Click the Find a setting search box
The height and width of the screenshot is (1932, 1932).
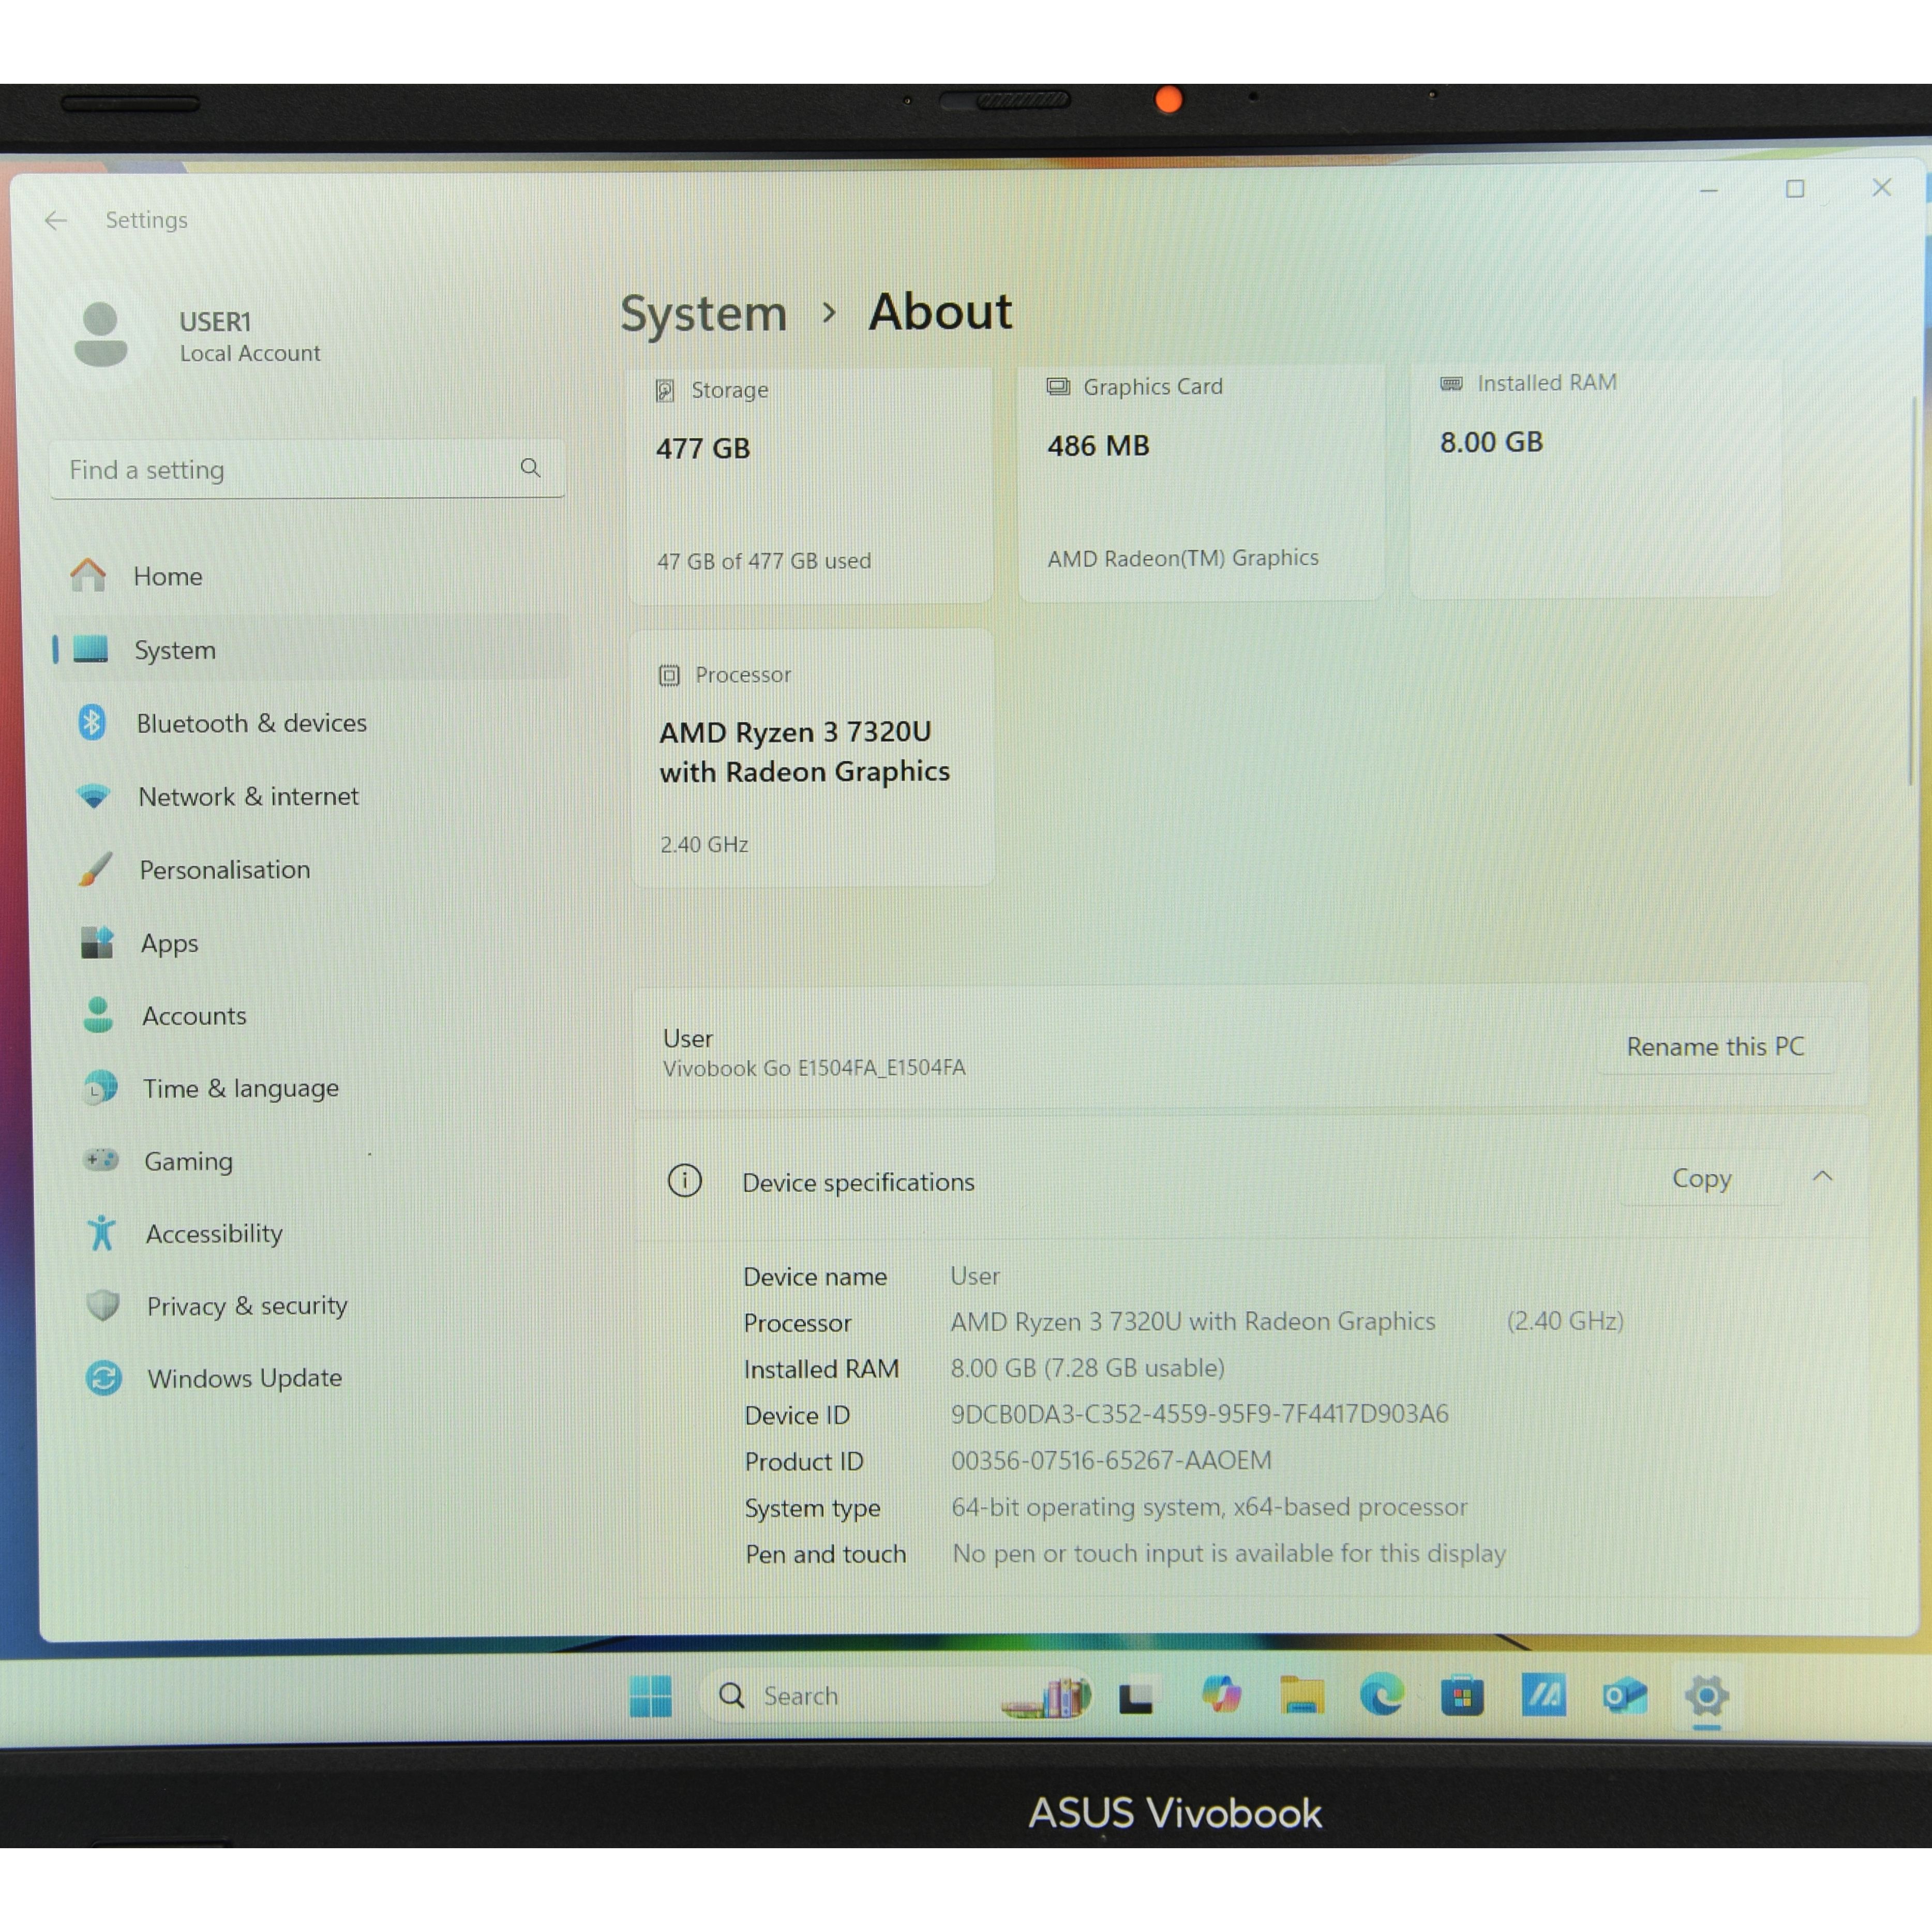click(x=307, y=468)
